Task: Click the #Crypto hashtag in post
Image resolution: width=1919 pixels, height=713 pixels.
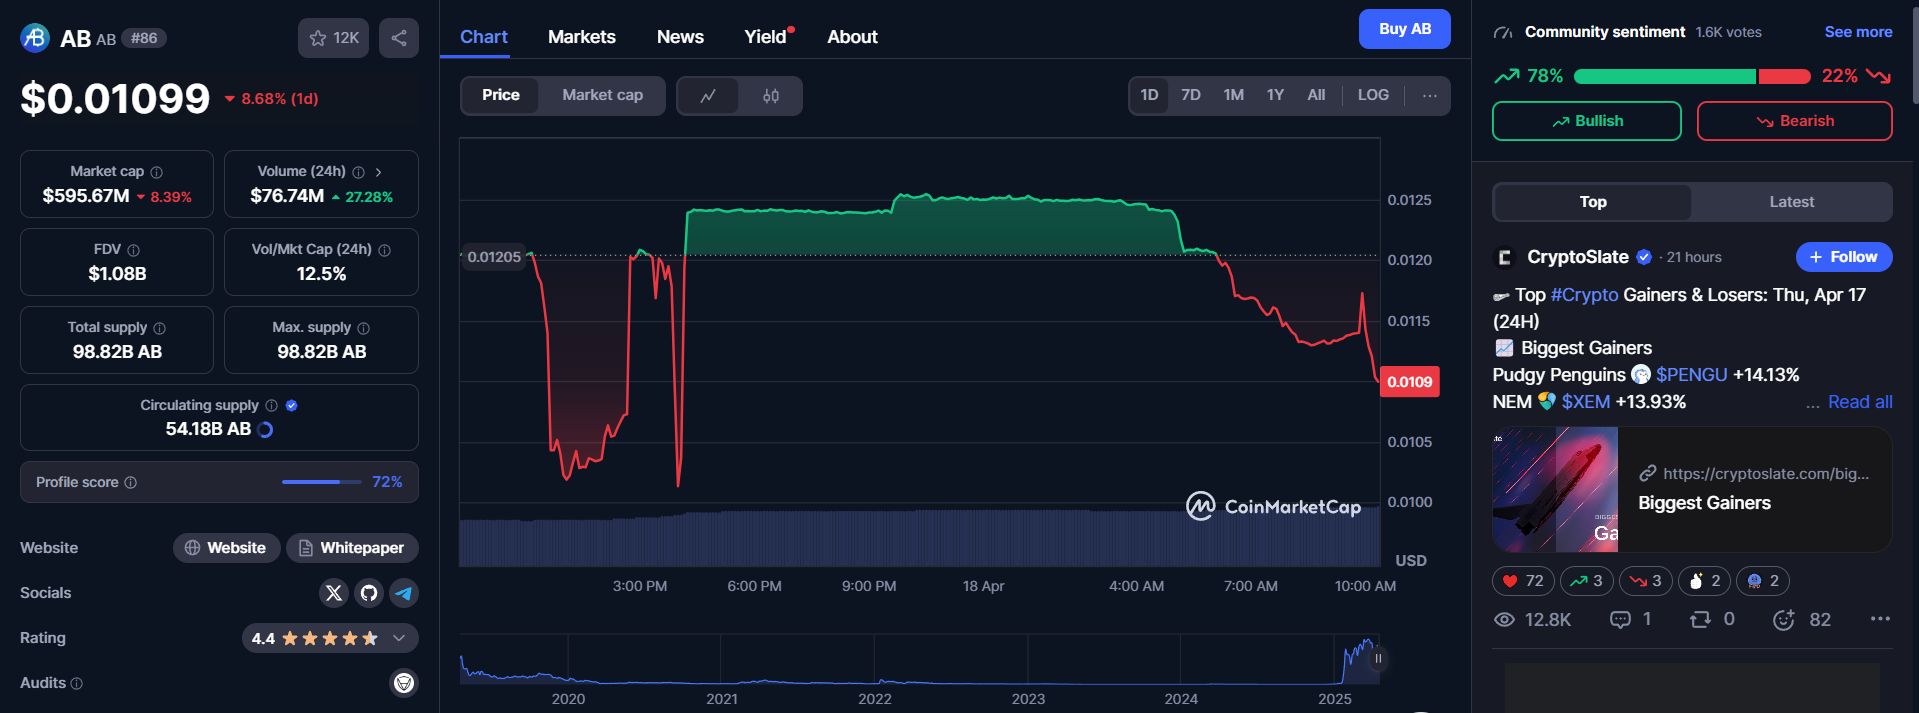Action: (x=1584, y=295)
